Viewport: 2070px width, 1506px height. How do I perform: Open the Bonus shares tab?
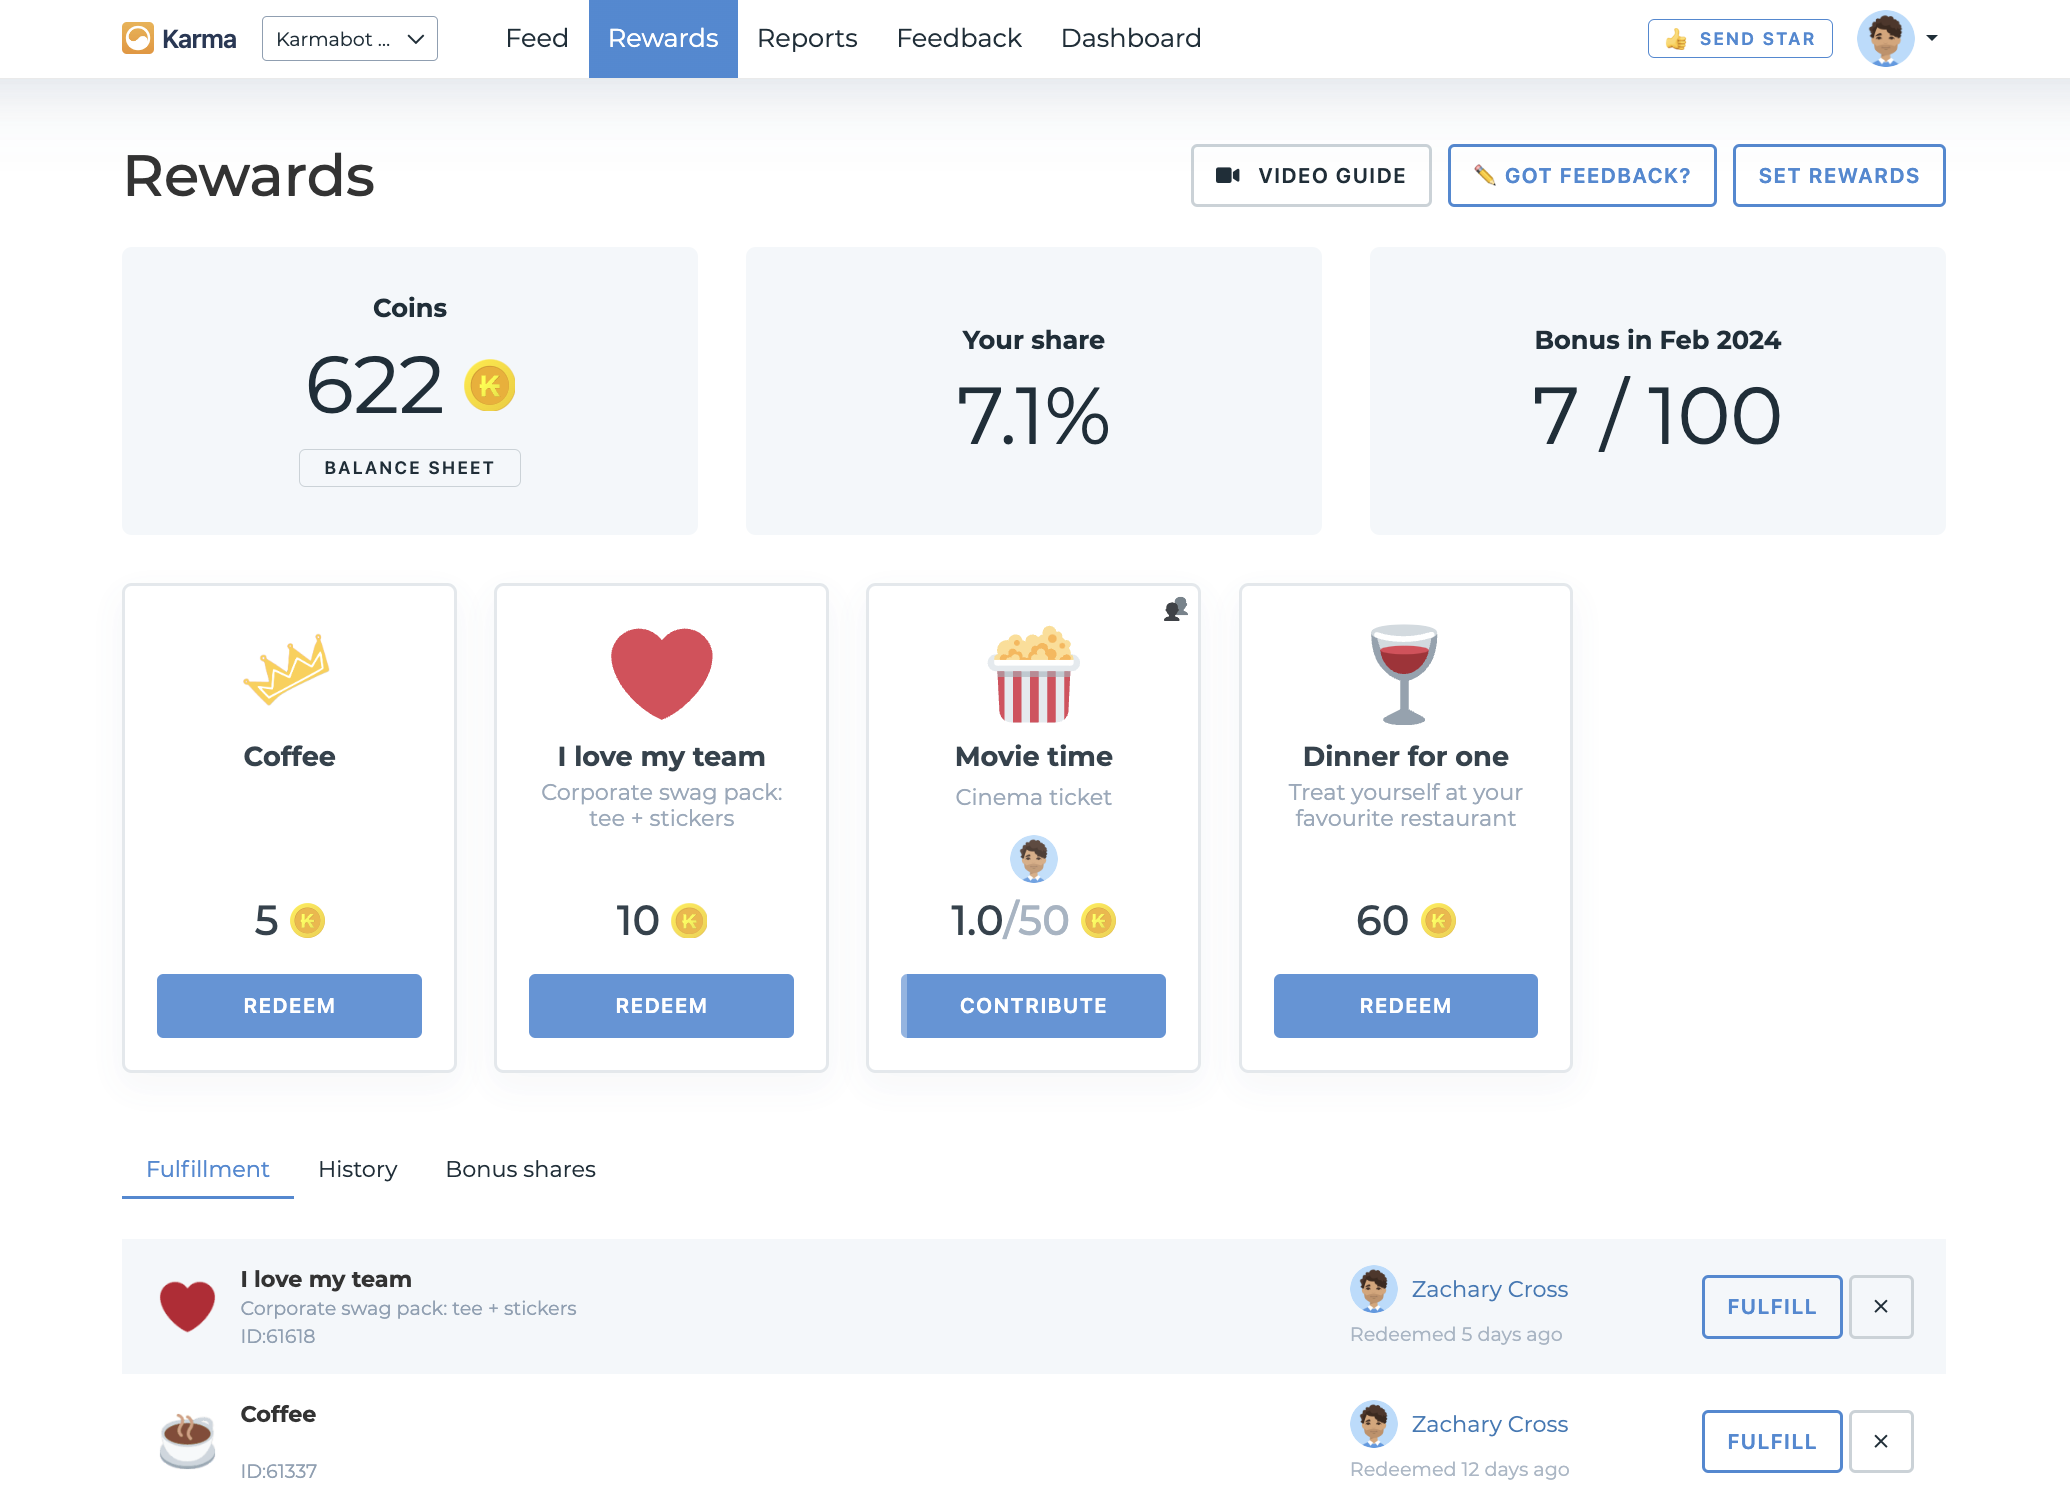coord(520,1169)
